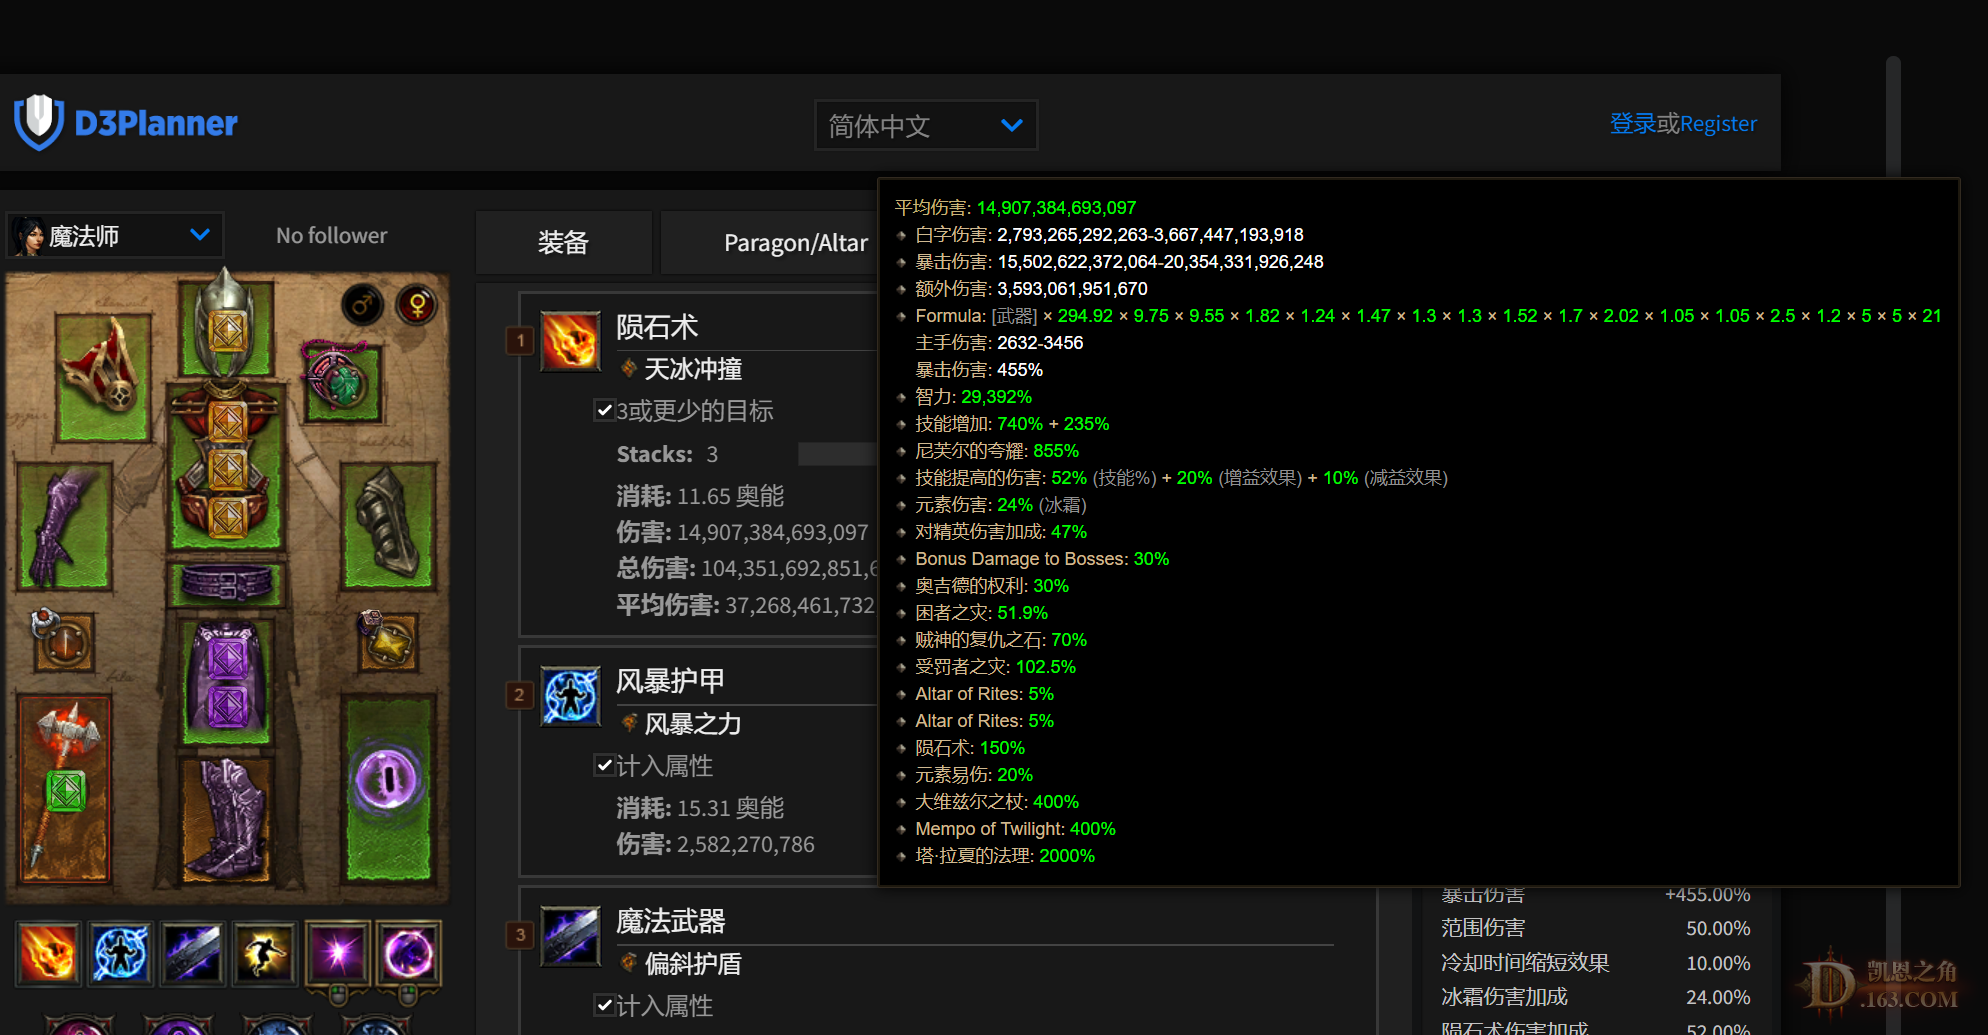The height and width of the screenshot is (1035, 1988).
Task: Click the D3Planner shield logo
Action: point(39,122)
